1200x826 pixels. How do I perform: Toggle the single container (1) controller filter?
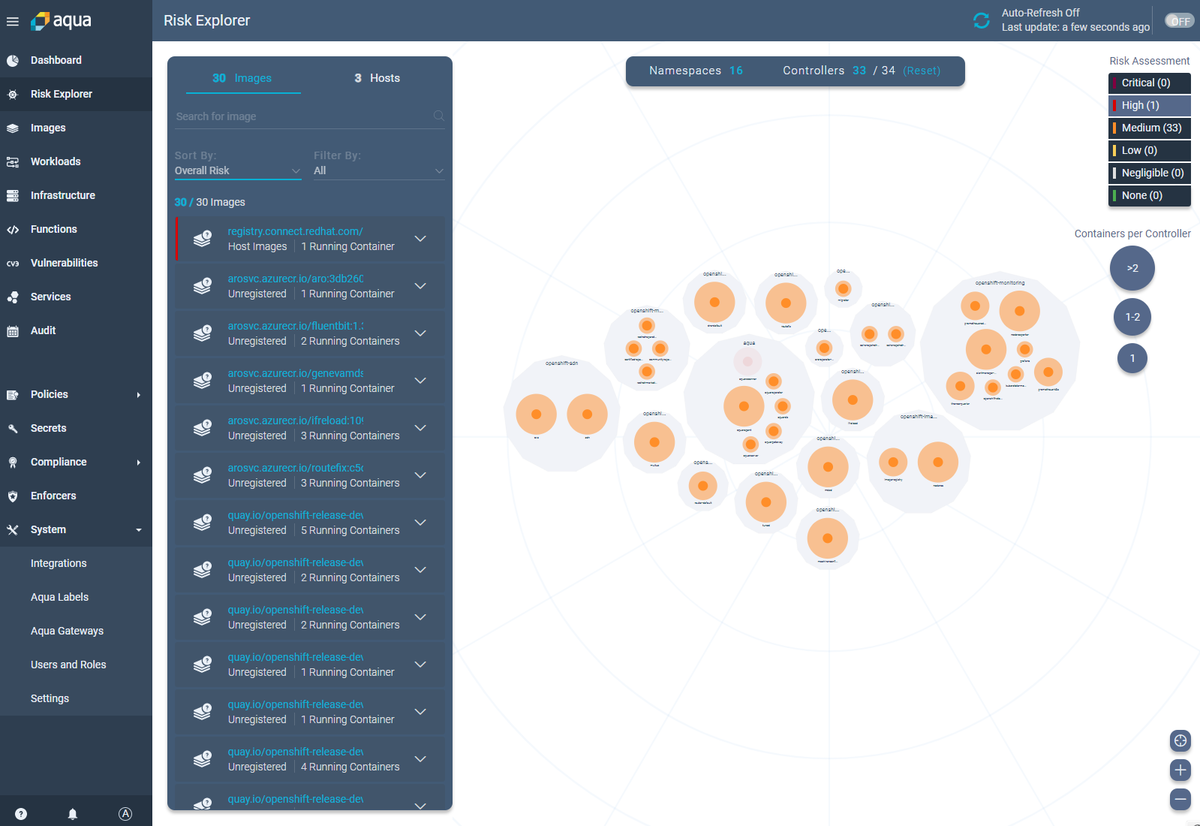click(x=1132, y=358)
